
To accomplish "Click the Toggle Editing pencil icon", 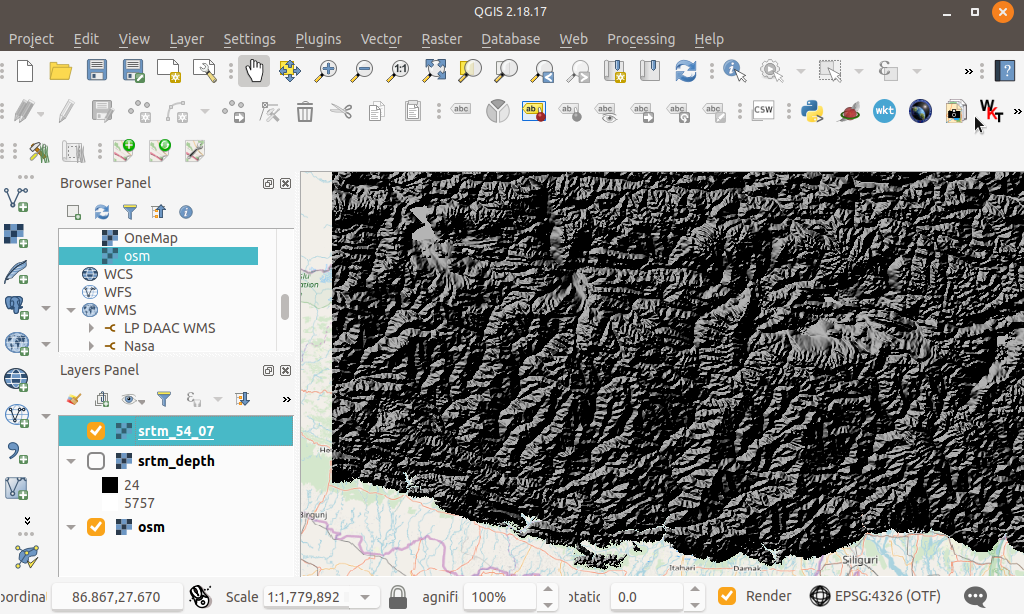I will [x=66, y=112].
